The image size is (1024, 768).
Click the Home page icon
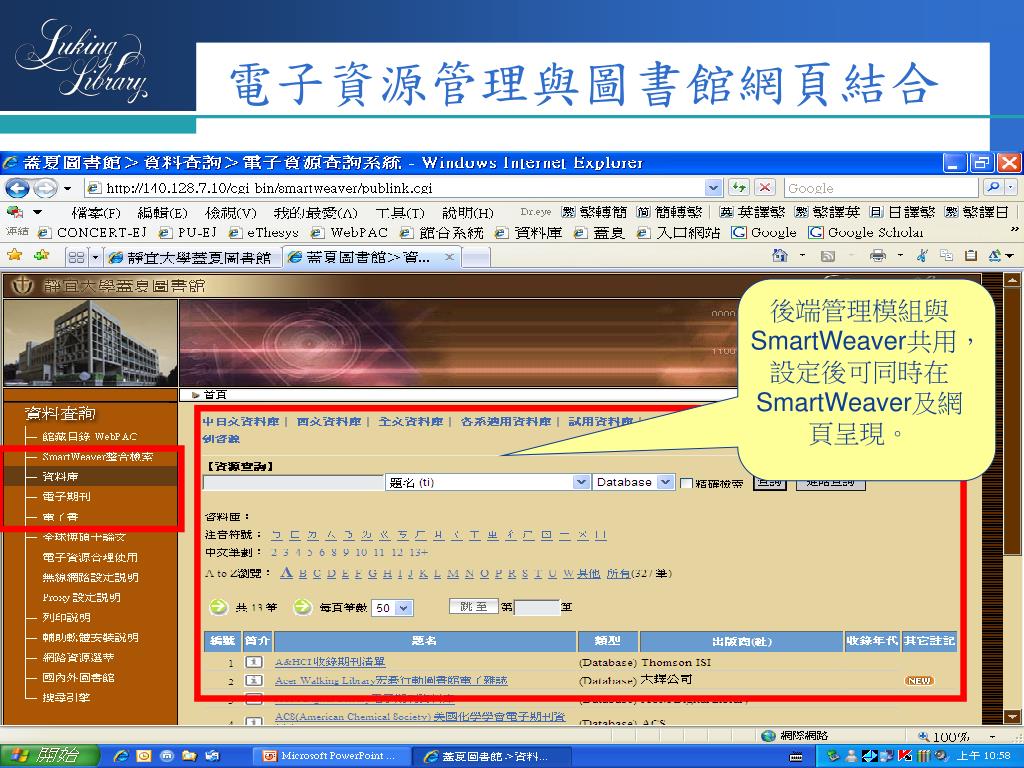click(780, 256)
